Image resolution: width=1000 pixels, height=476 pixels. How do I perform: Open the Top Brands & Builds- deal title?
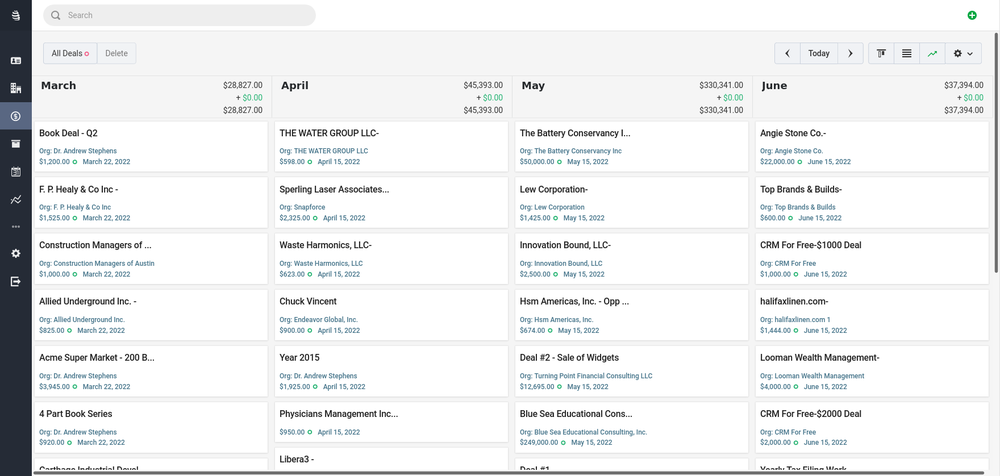click(x=801, y=190)
